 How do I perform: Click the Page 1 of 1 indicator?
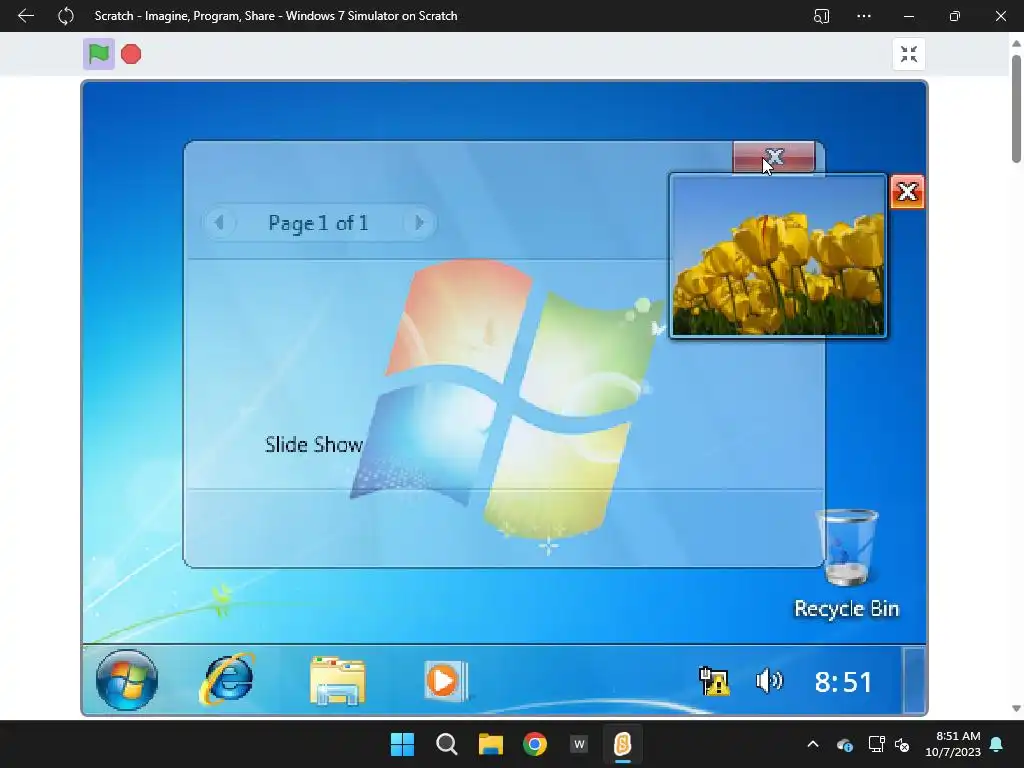(x=319, y=223)
